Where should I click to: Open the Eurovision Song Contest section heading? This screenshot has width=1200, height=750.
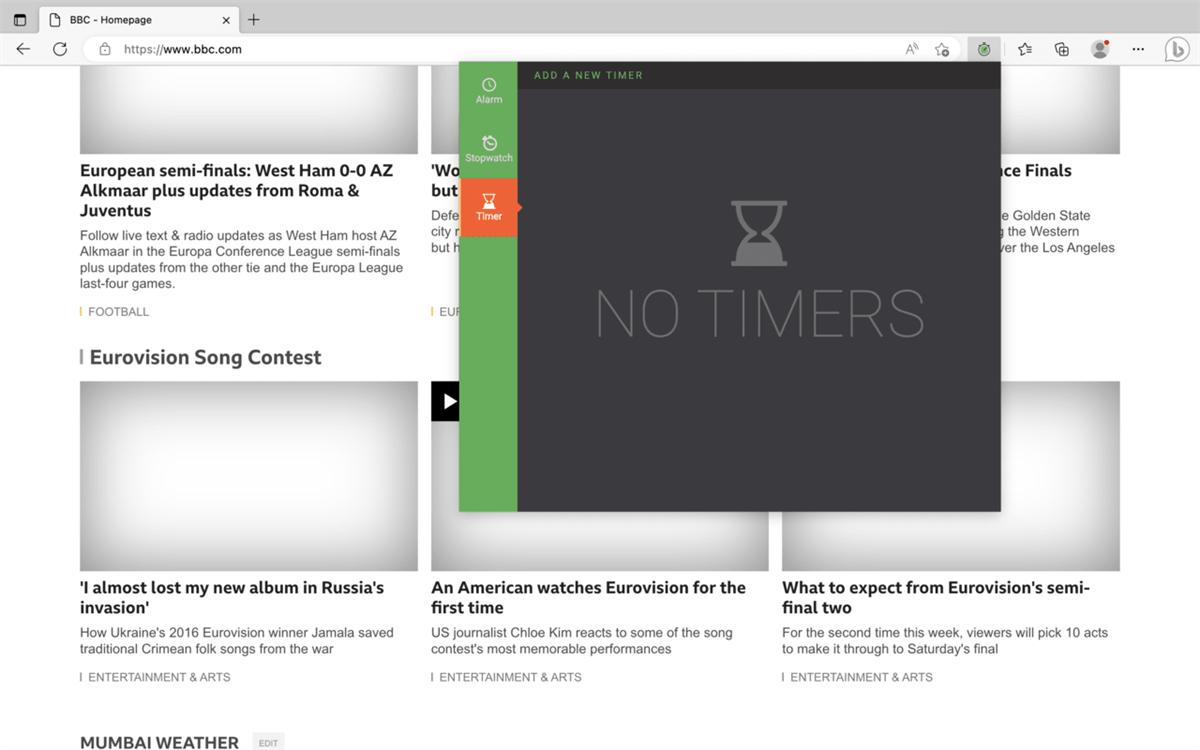[x=205, y=357]
